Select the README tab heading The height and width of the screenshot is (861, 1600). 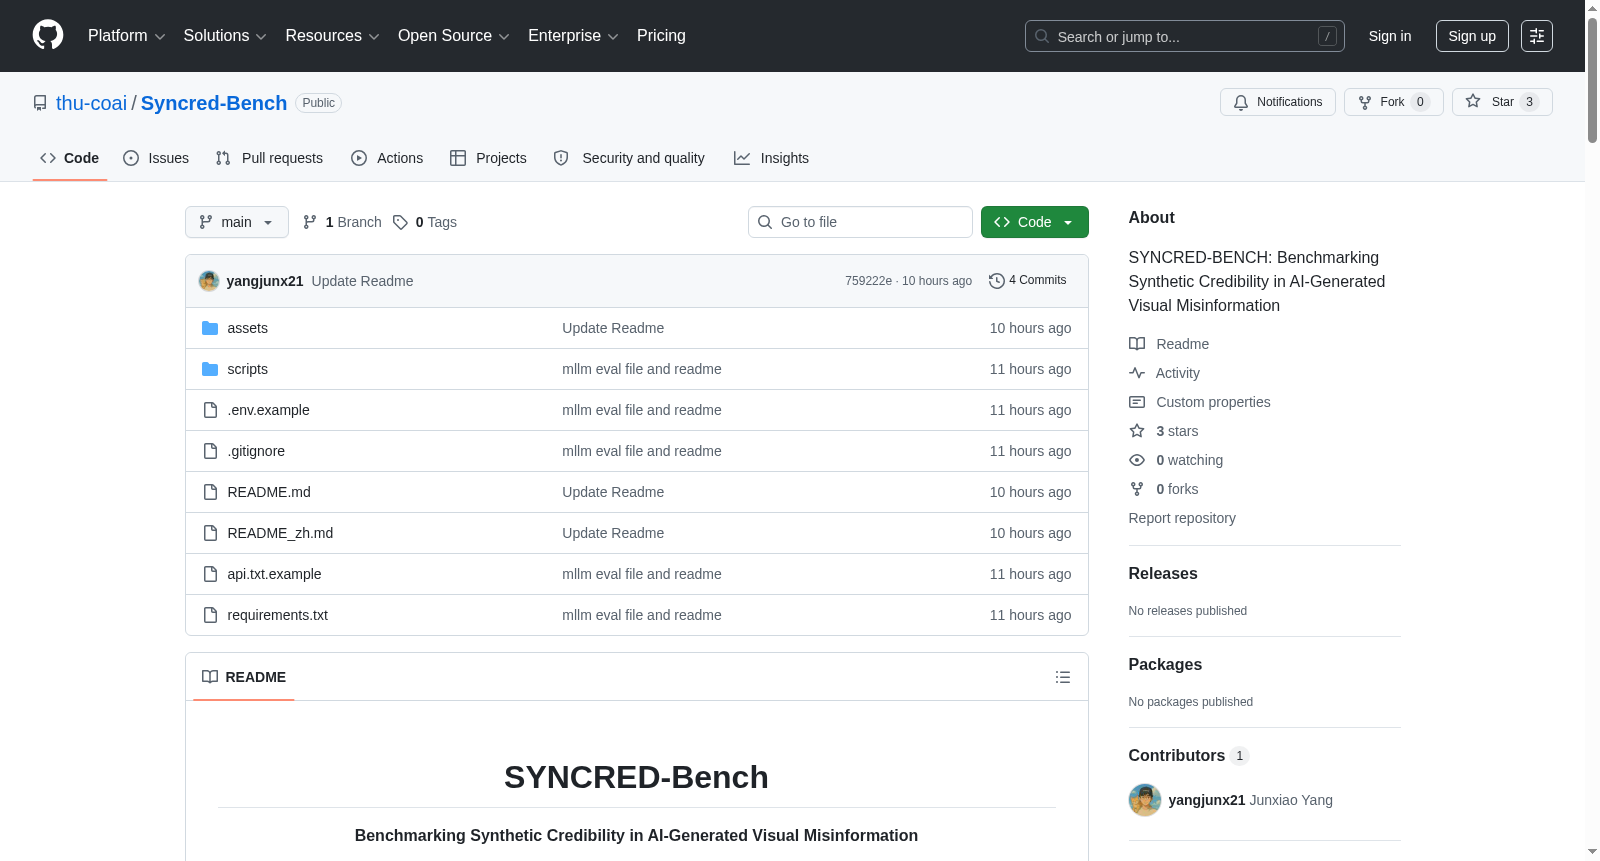coord(244,677)
